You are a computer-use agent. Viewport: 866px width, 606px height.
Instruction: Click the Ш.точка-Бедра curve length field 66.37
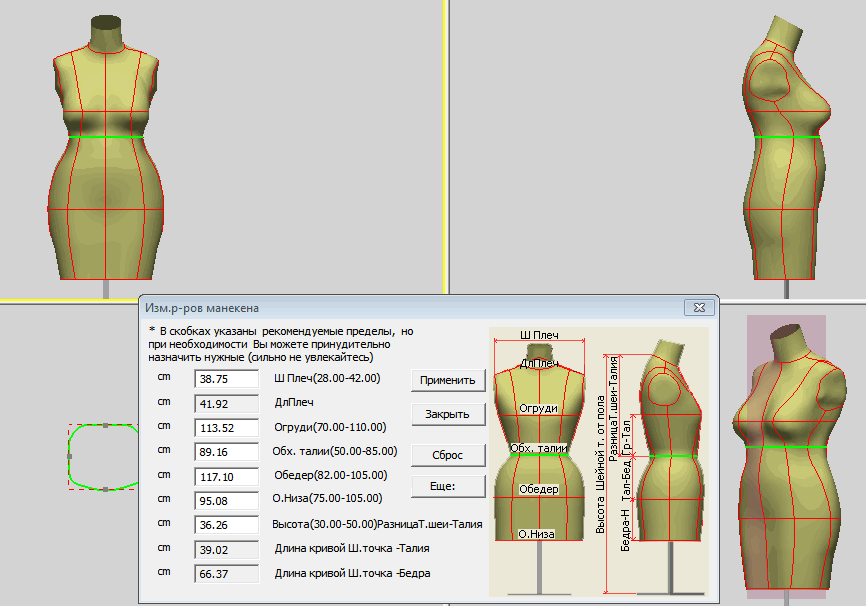pos(227,574)
